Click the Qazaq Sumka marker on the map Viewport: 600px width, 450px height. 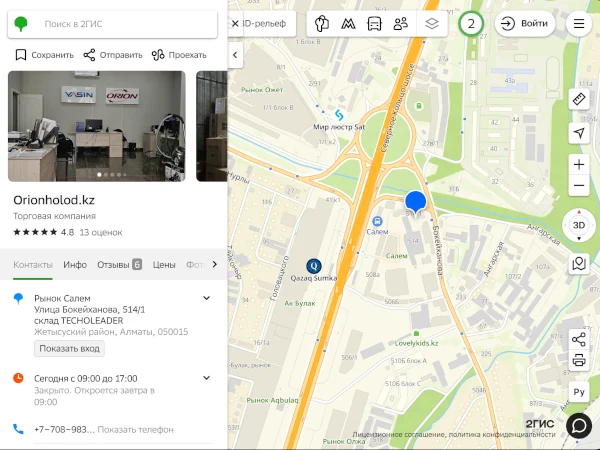tap(314, 266)
